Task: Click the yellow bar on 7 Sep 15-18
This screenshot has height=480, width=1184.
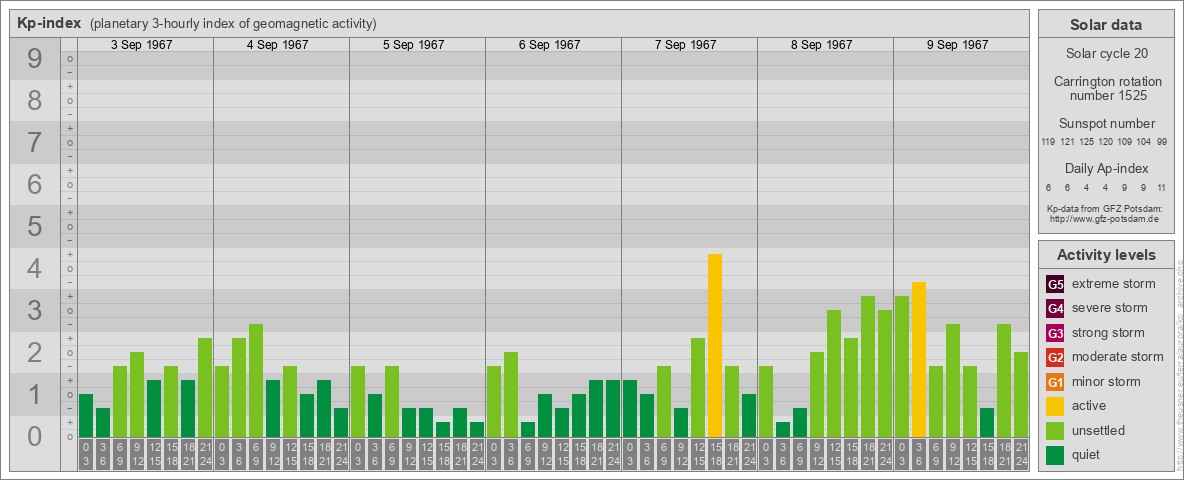Action: (714, 346)
